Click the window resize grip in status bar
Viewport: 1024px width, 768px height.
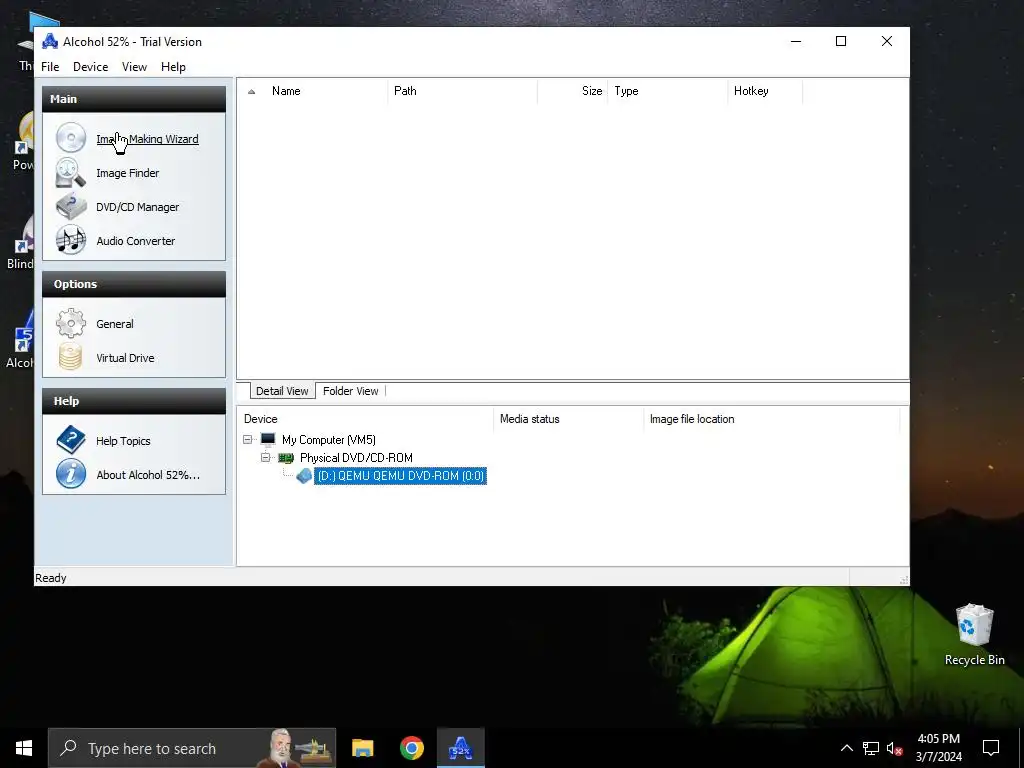(x=904, y=579)
